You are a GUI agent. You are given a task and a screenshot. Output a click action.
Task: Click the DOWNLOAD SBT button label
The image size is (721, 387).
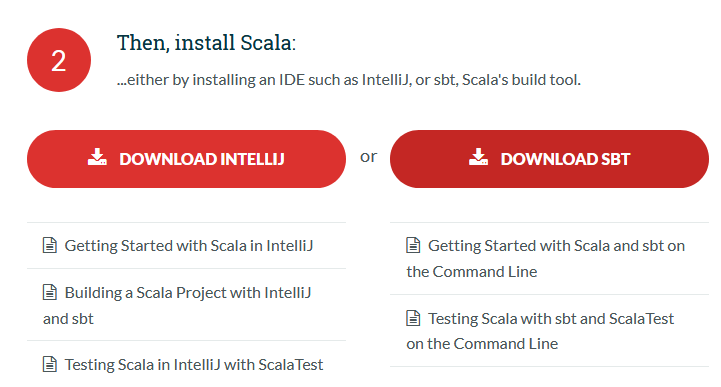[x=565, y=159]
